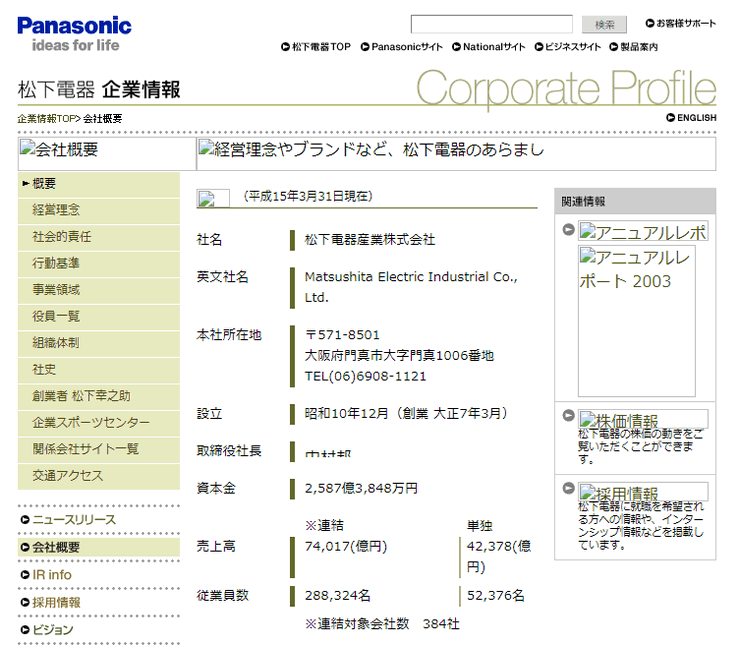Click Matsushita Electric Industrial Co., Ltd. text
740x645 pixels.
pos(411,287)
